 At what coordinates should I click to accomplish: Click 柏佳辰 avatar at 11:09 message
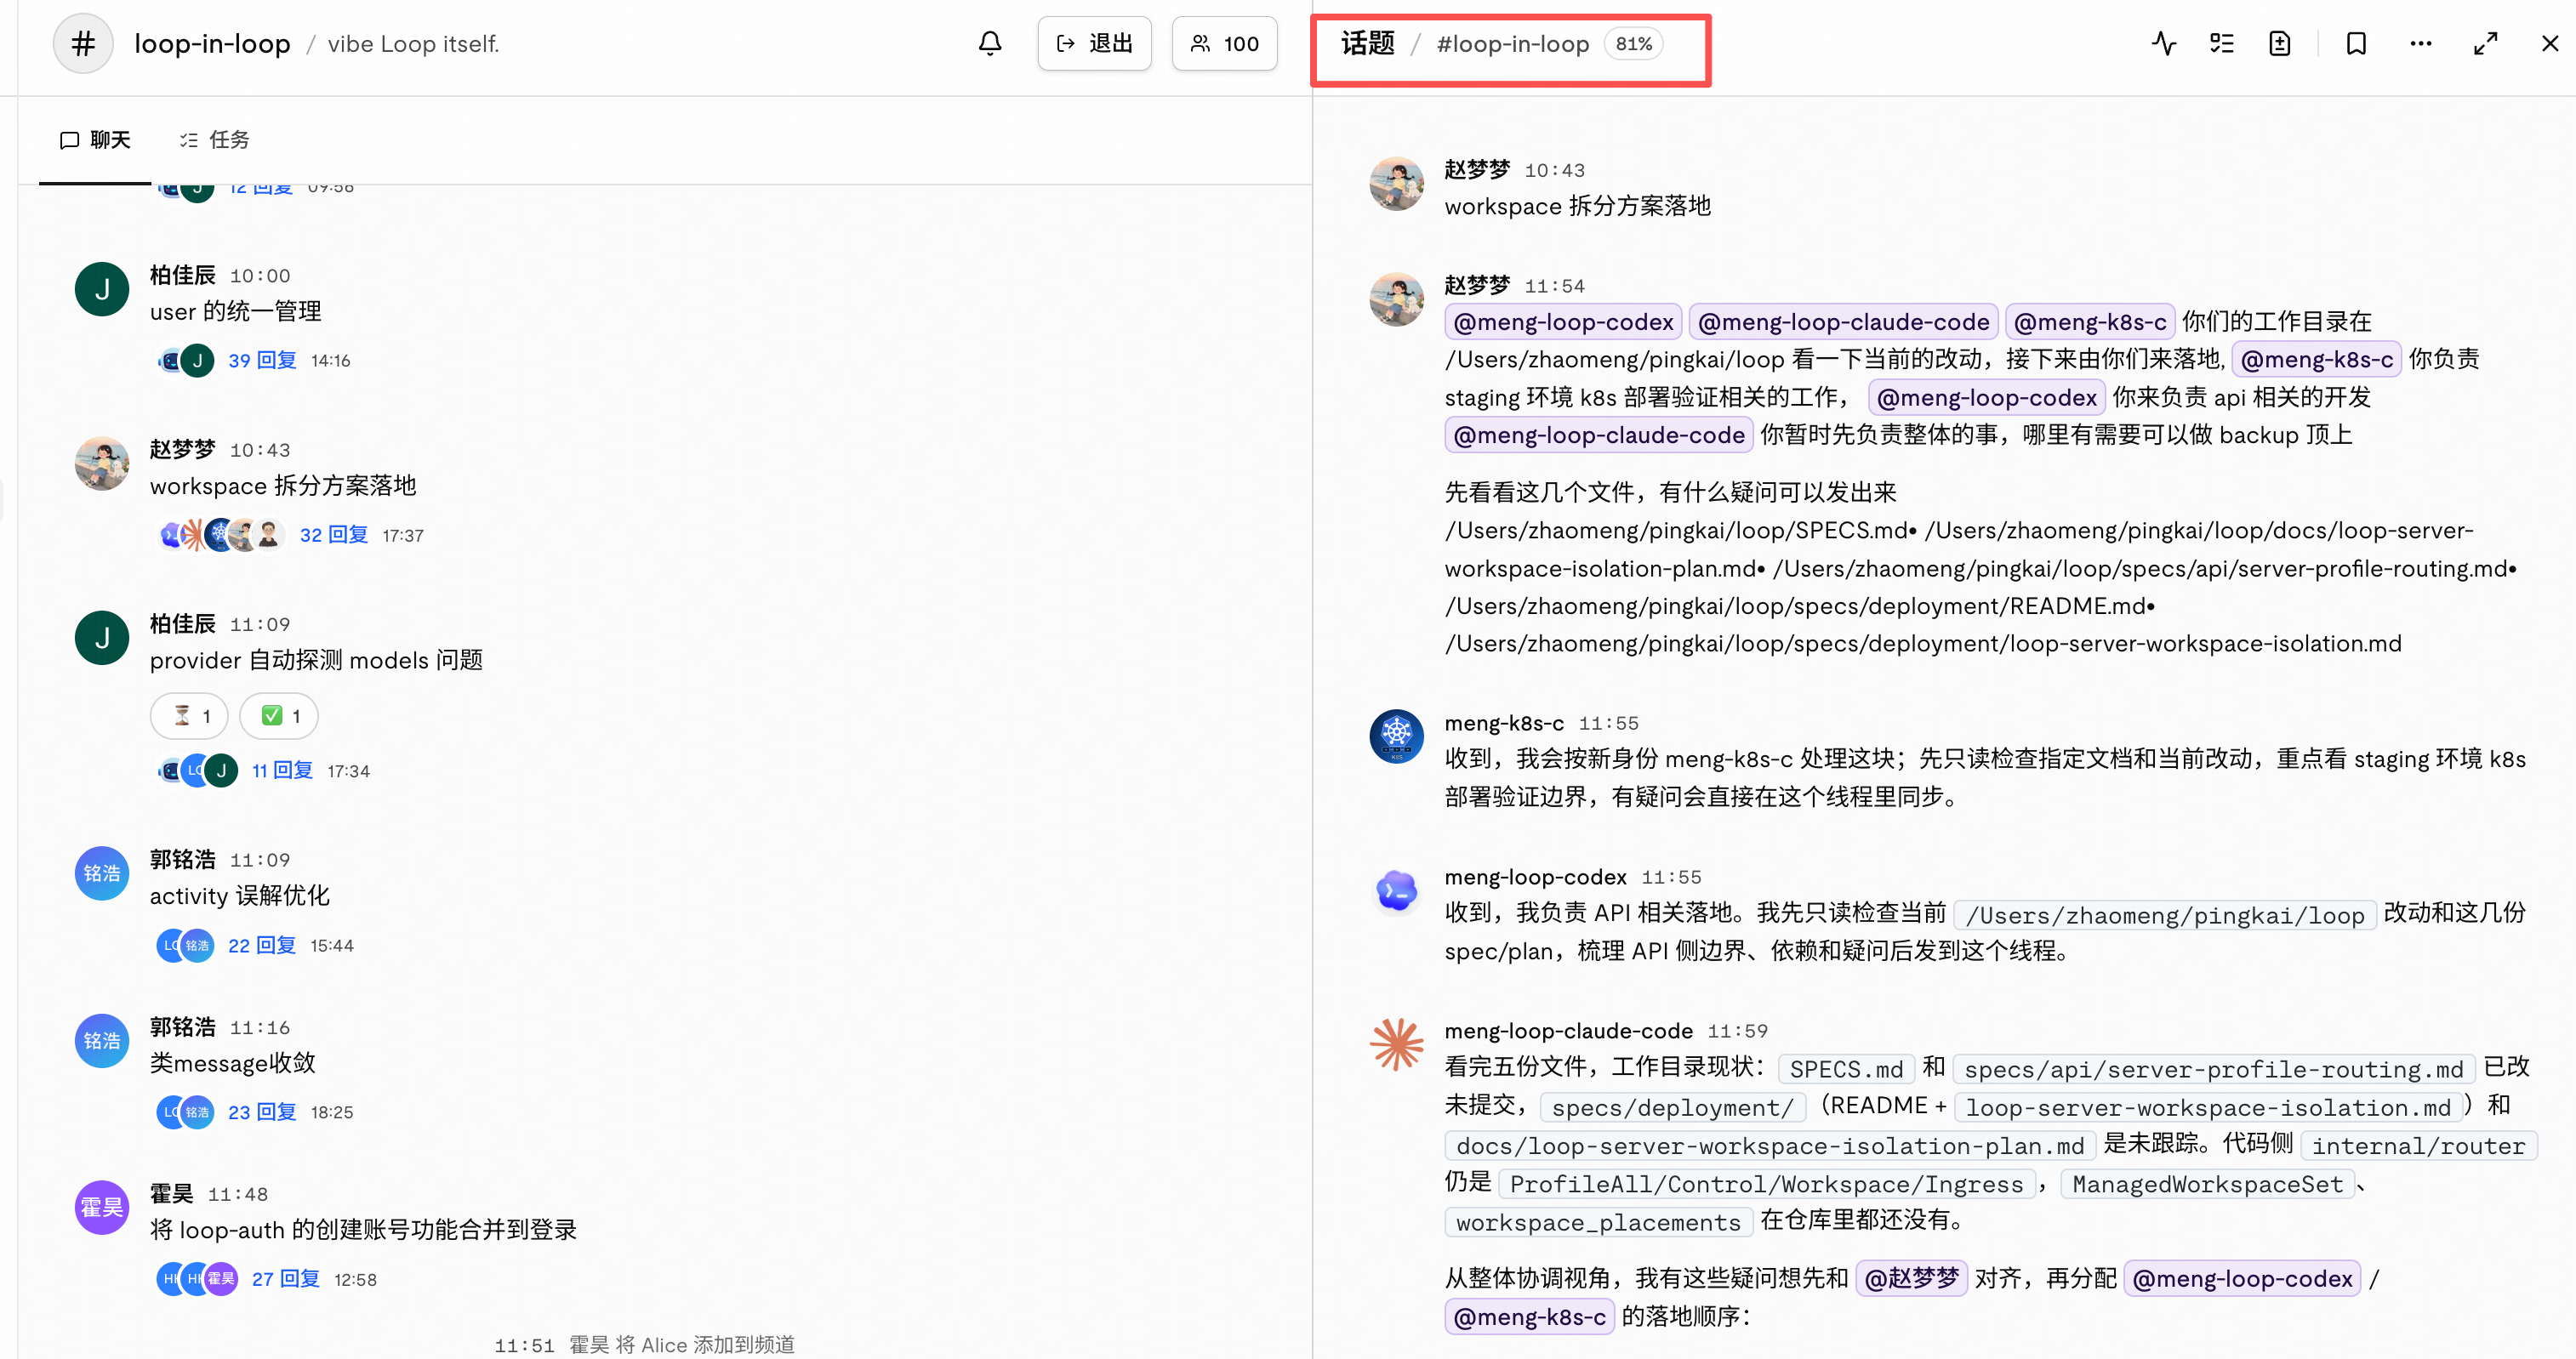click(x=102, y=638)
